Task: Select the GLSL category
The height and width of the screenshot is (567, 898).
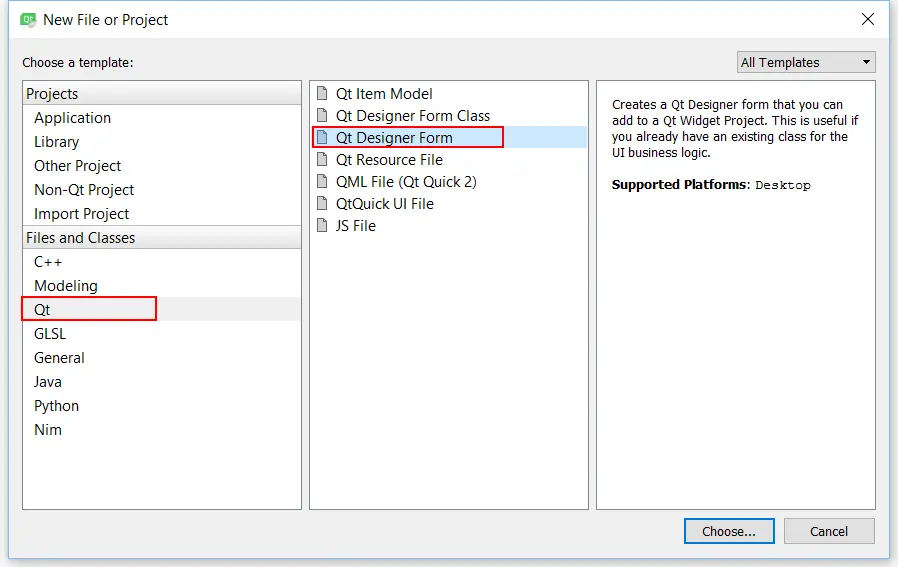Action: (50, 334)
